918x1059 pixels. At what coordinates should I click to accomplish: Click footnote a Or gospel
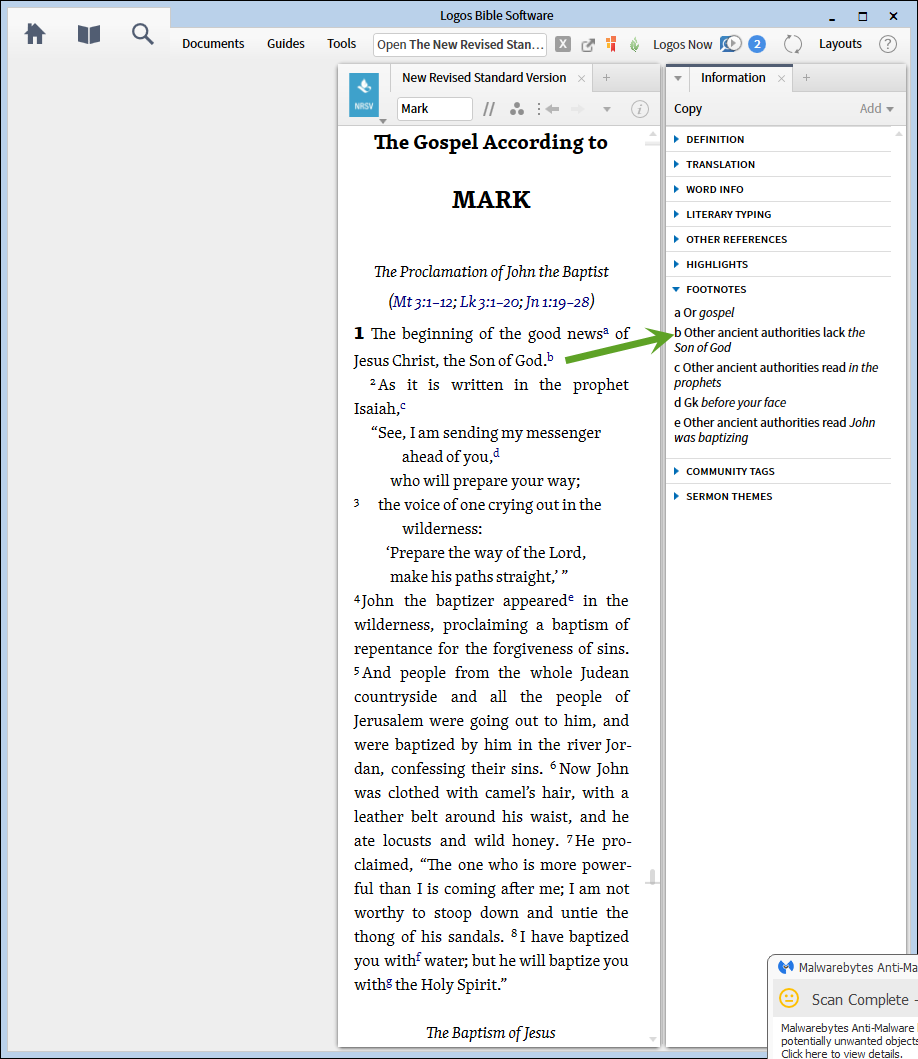704,313
